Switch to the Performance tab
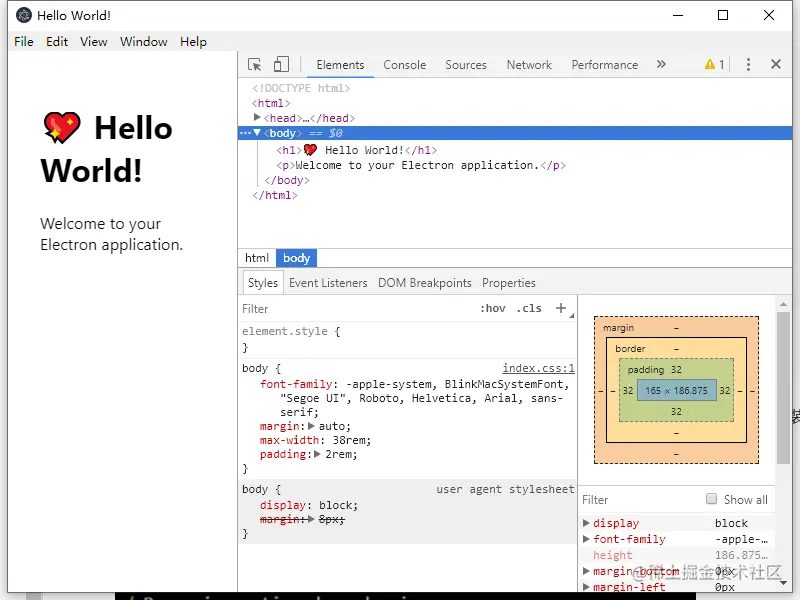 (605, 65)
